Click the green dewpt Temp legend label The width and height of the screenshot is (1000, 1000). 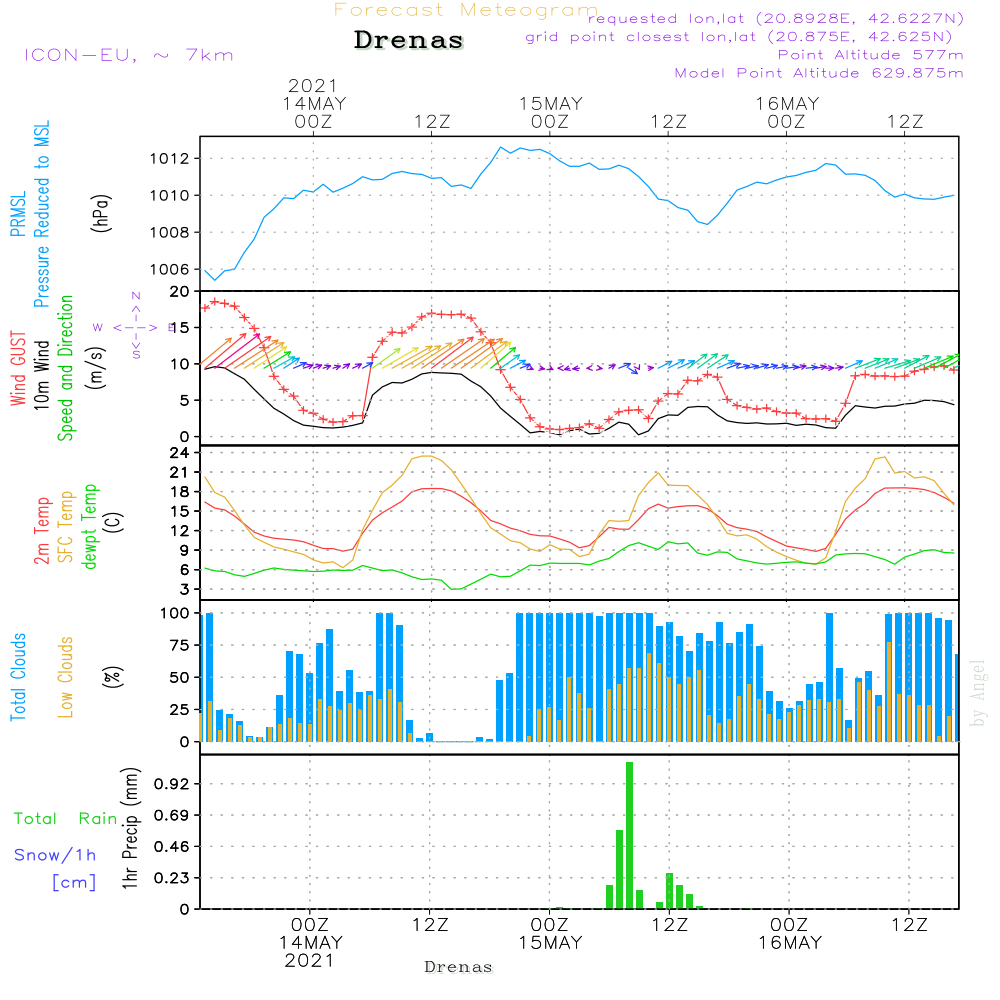pos(89,526)
